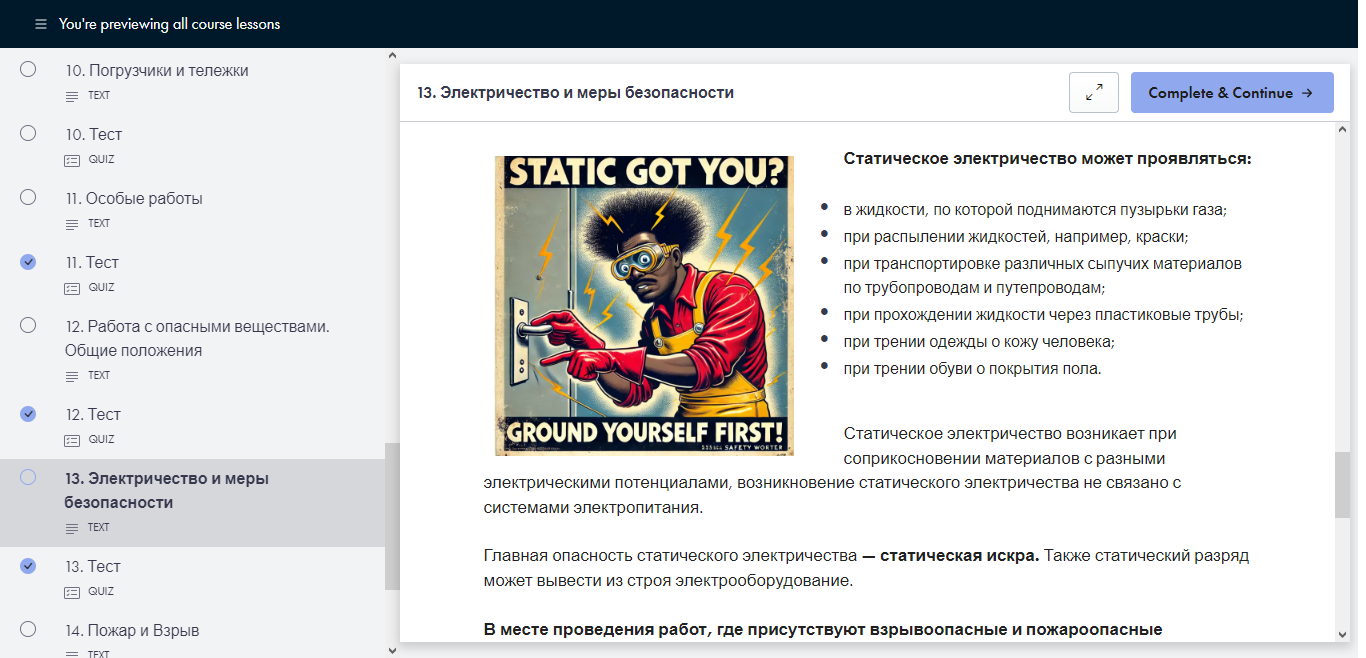1366x658 pixels.
Task: Click sidebar scrollbar down arrow
Action: point(392,650)
